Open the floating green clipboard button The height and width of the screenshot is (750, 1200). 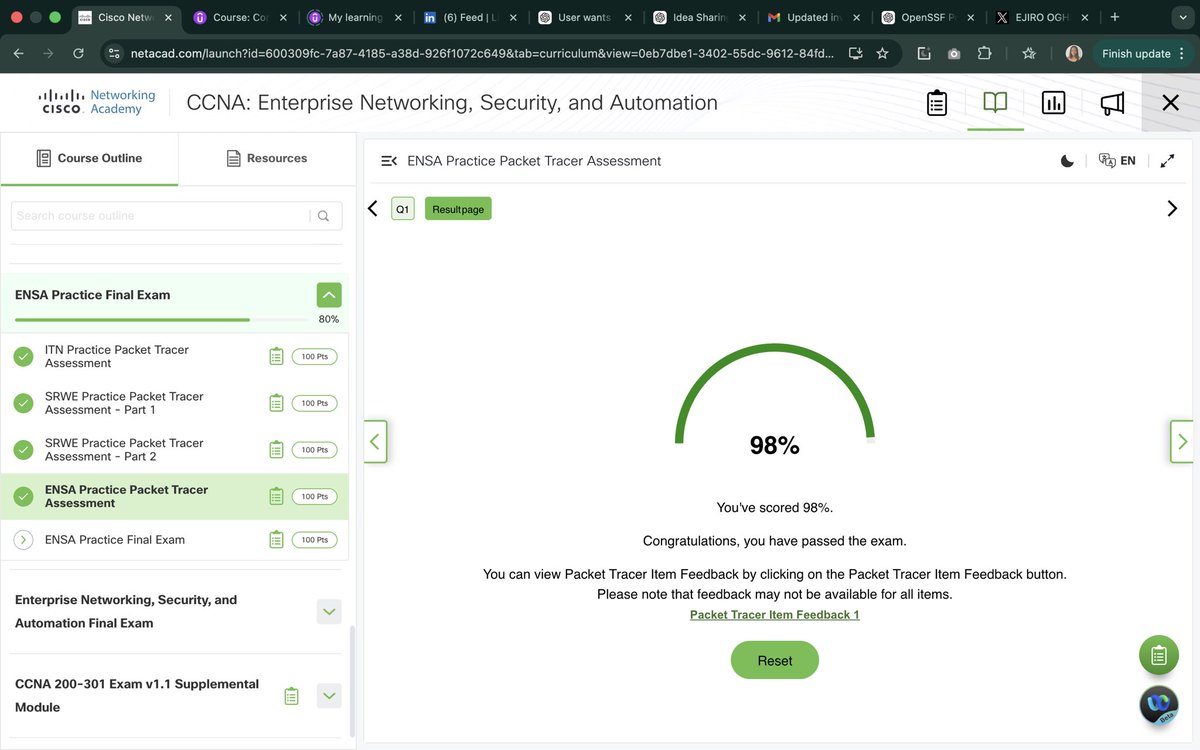[1159, 655]
